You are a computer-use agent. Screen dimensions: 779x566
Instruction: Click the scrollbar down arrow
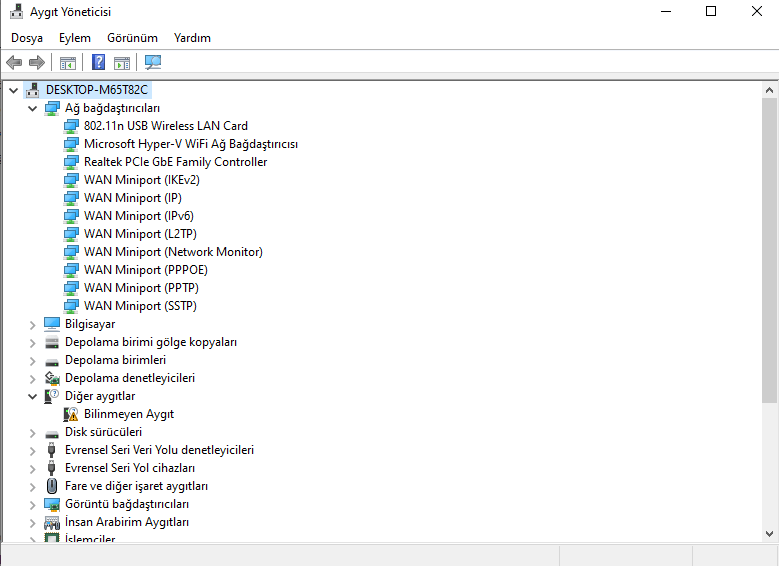pos(769,534)
